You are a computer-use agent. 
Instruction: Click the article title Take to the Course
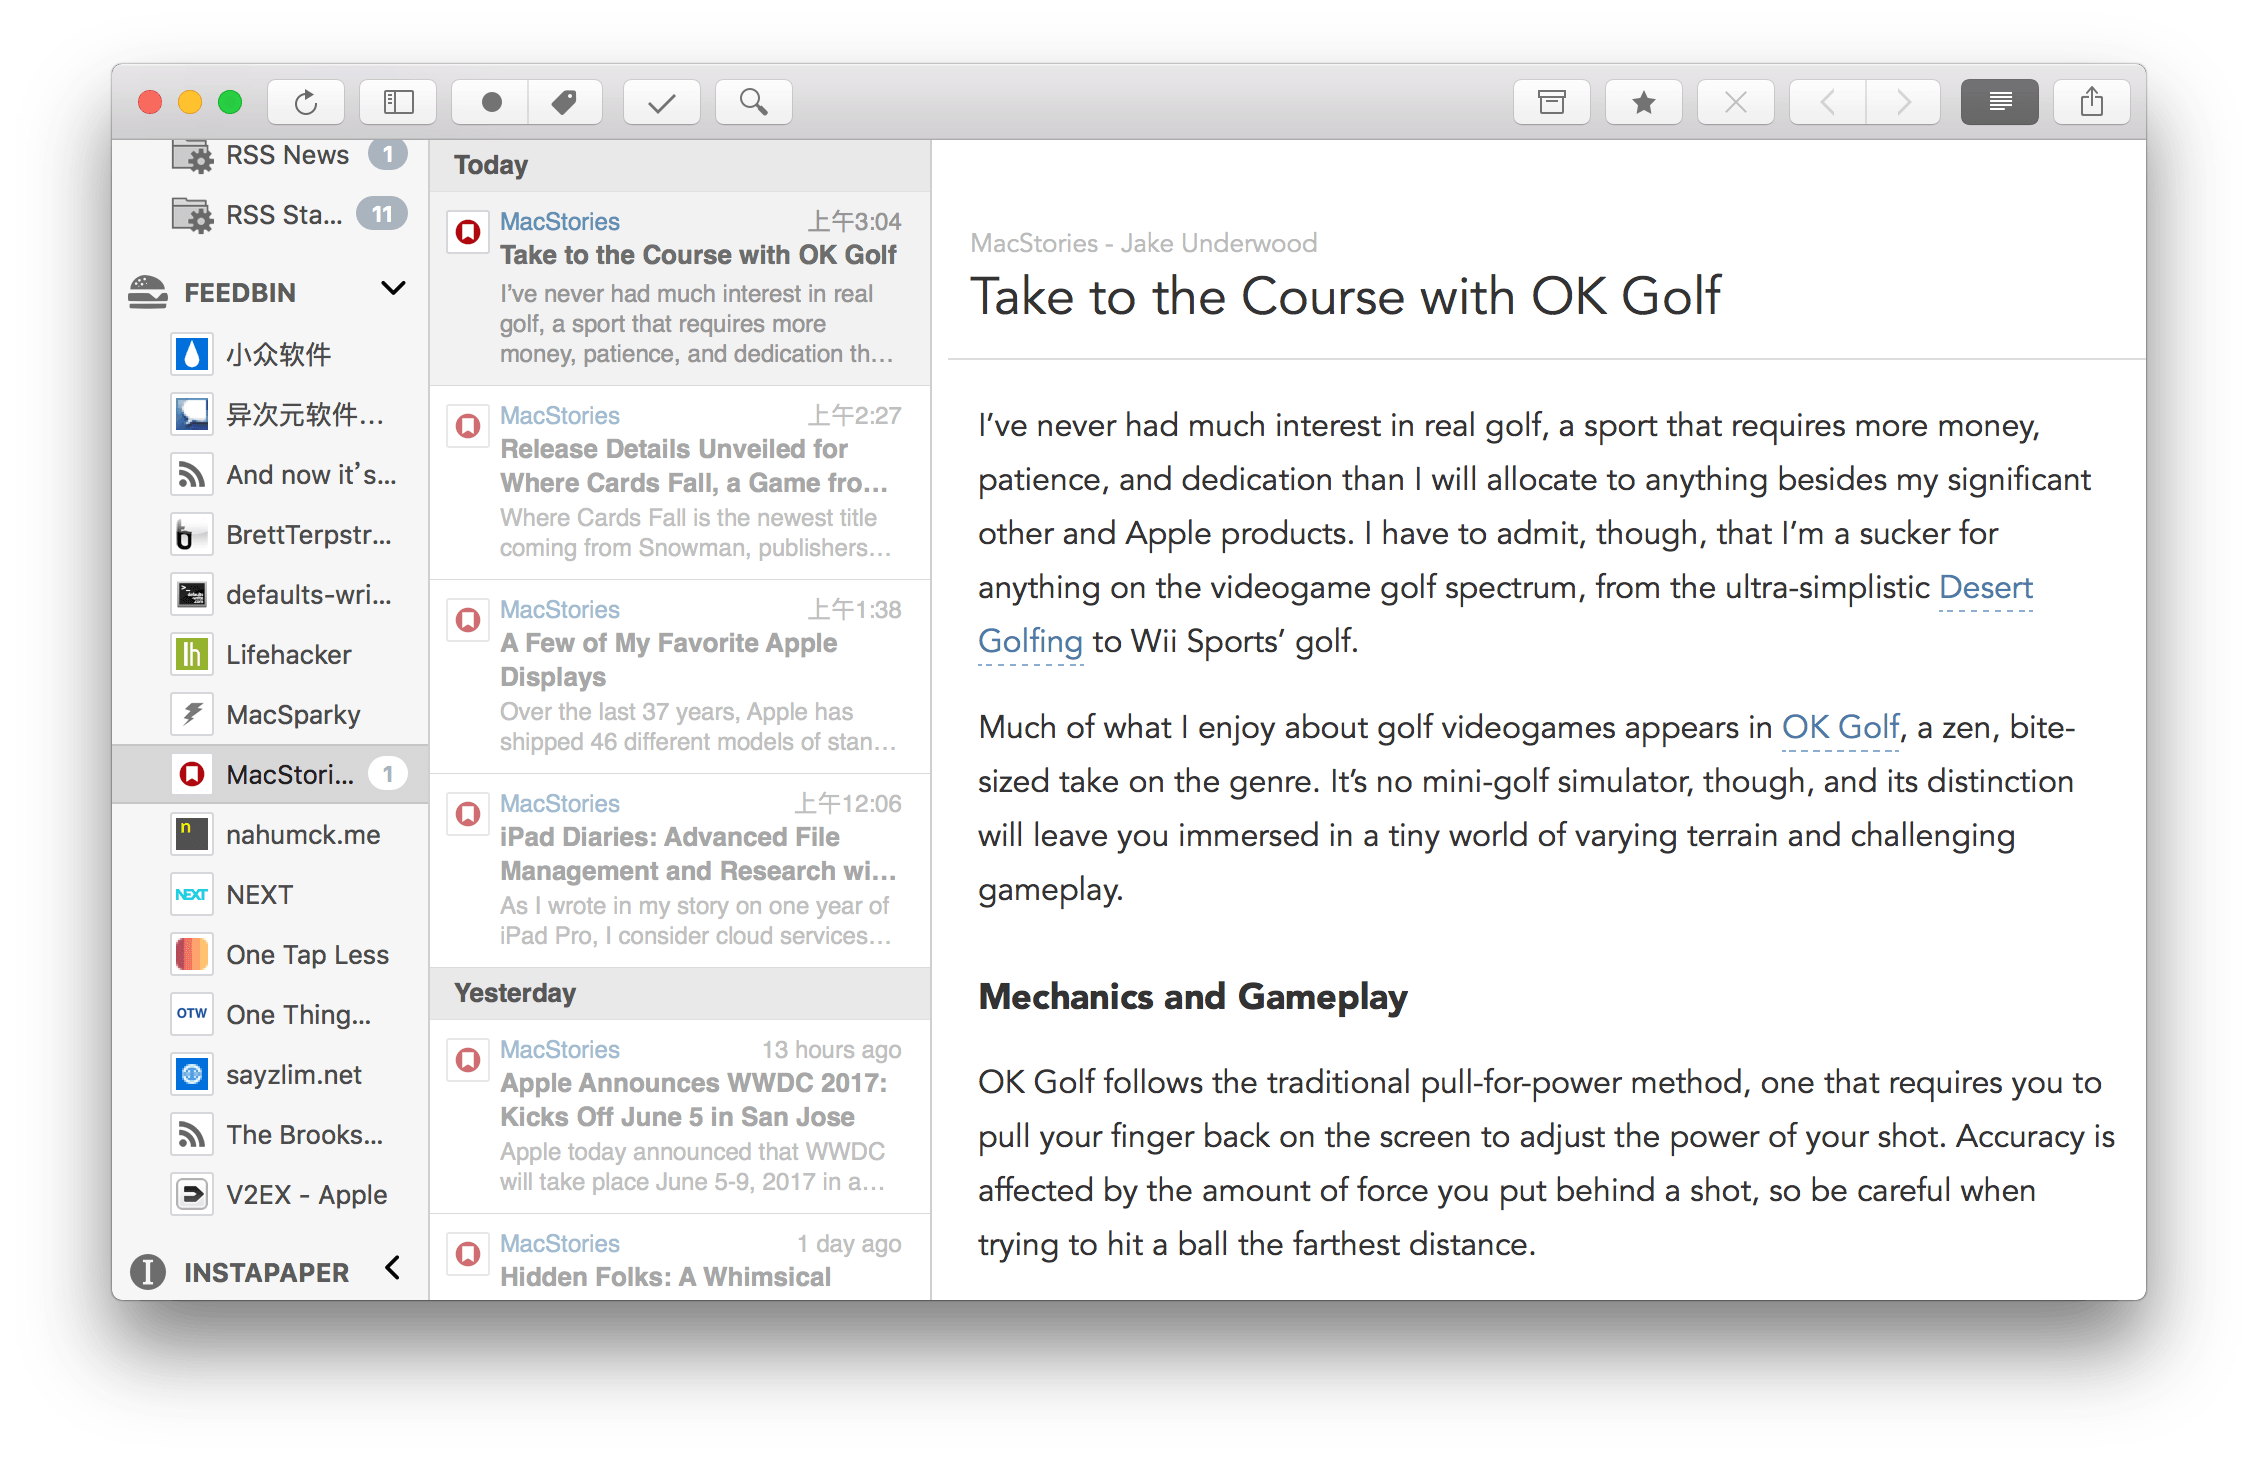point(1345,297)
